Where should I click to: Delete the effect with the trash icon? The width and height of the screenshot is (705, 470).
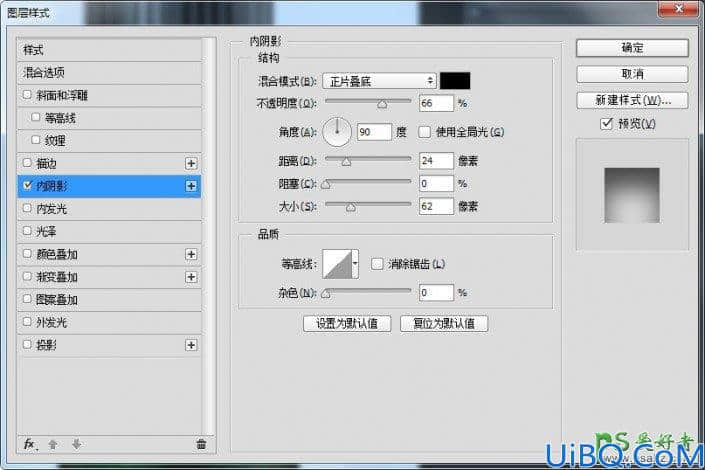click(x=201, y=444)
